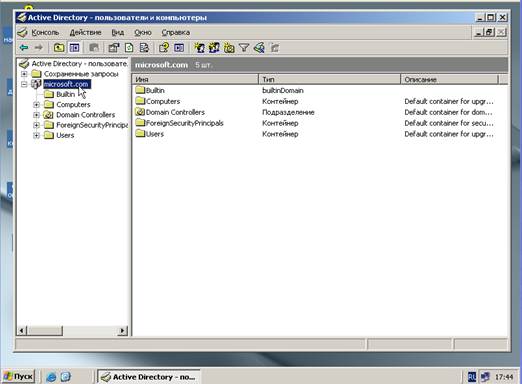Click the Add to group toolbar icon
The image size is (522, 384).
275,48
